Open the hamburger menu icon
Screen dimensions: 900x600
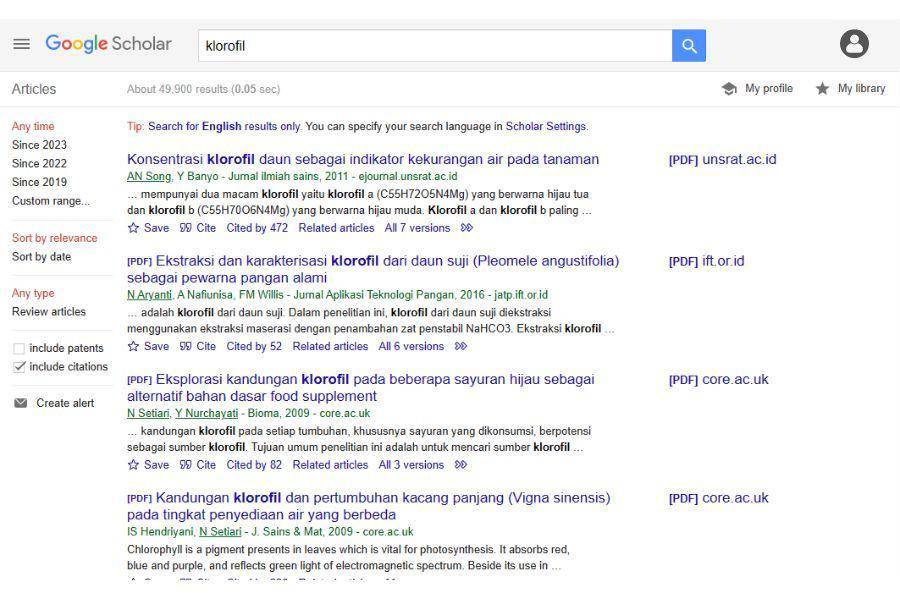pyautogui.click(x=21, y=44)
